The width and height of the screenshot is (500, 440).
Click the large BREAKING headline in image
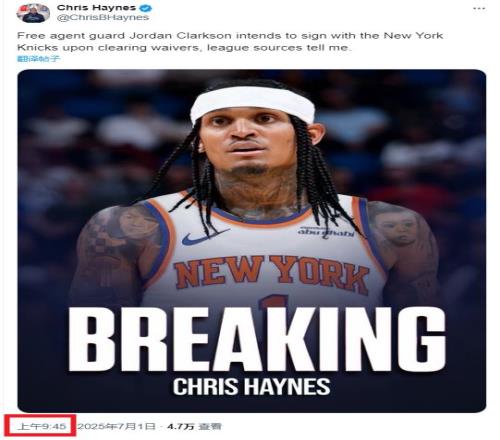(x=257, y=339)
